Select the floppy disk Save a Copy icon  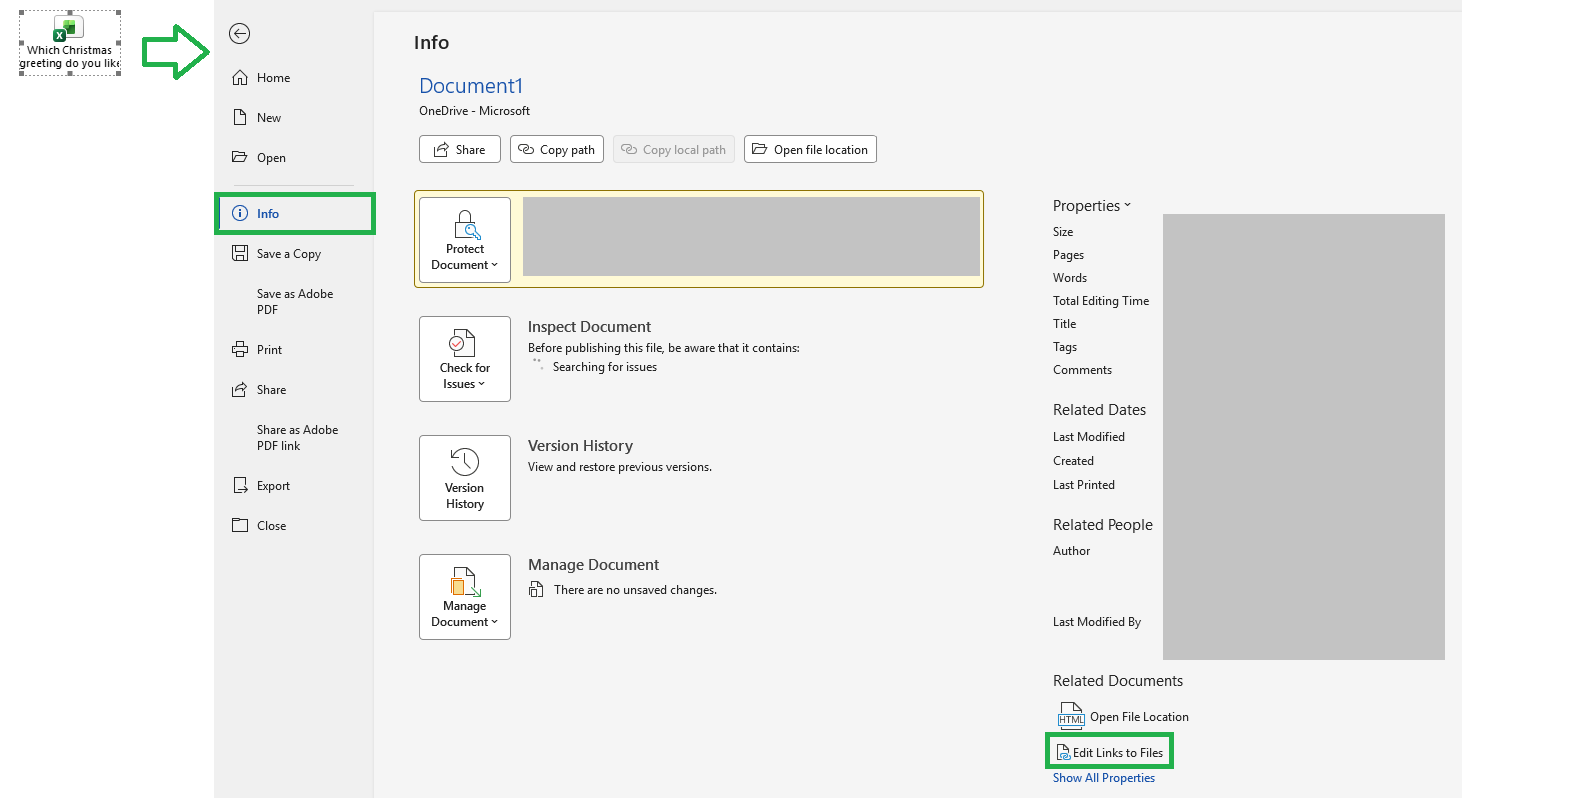tap(240, 254)
